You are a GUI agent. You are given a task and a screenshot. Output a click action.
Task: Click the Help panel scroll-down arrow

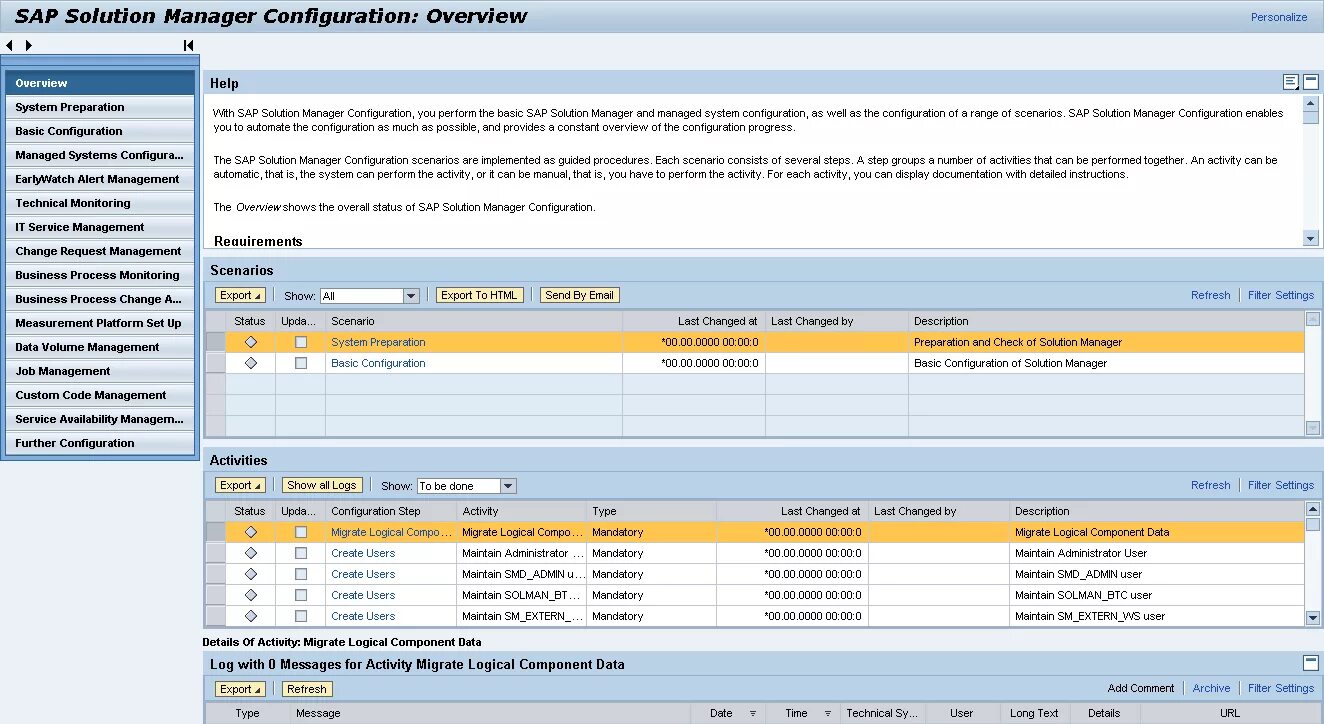point(1311,238)
